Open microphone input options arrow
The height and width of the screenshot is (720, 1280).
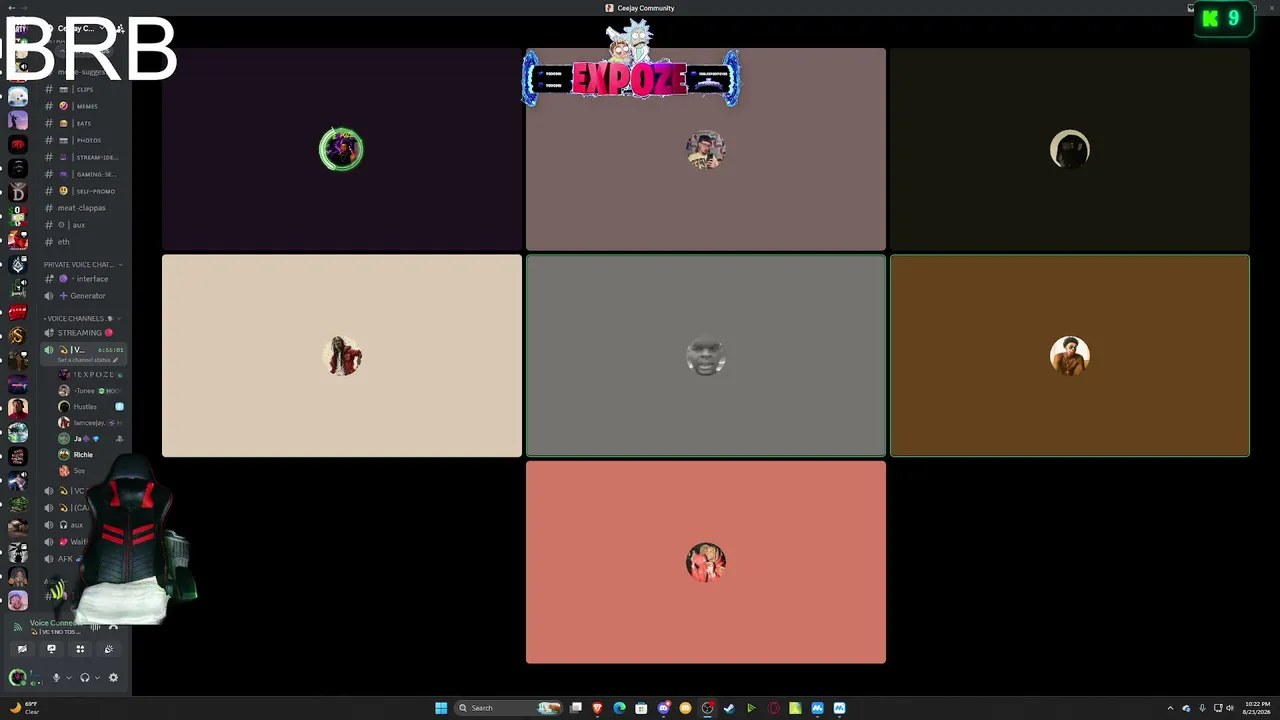[x=68, y=678]
